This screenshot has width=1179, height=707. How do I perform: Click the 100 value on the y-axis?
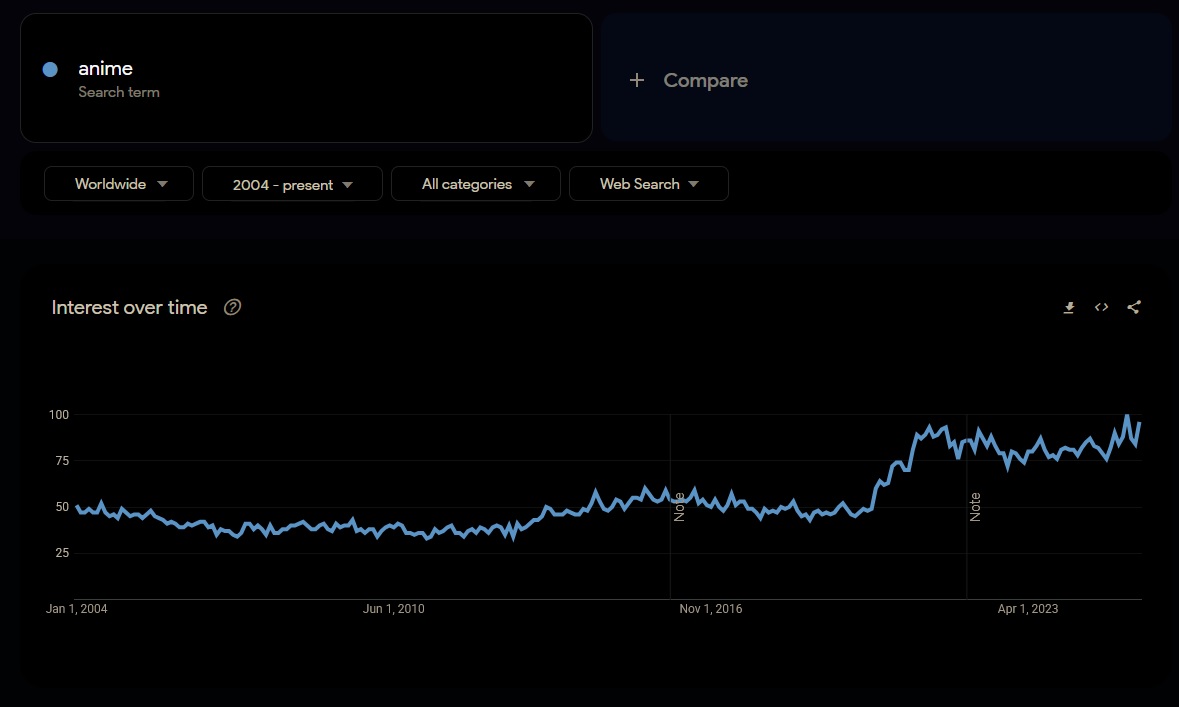tap(59, 414)
